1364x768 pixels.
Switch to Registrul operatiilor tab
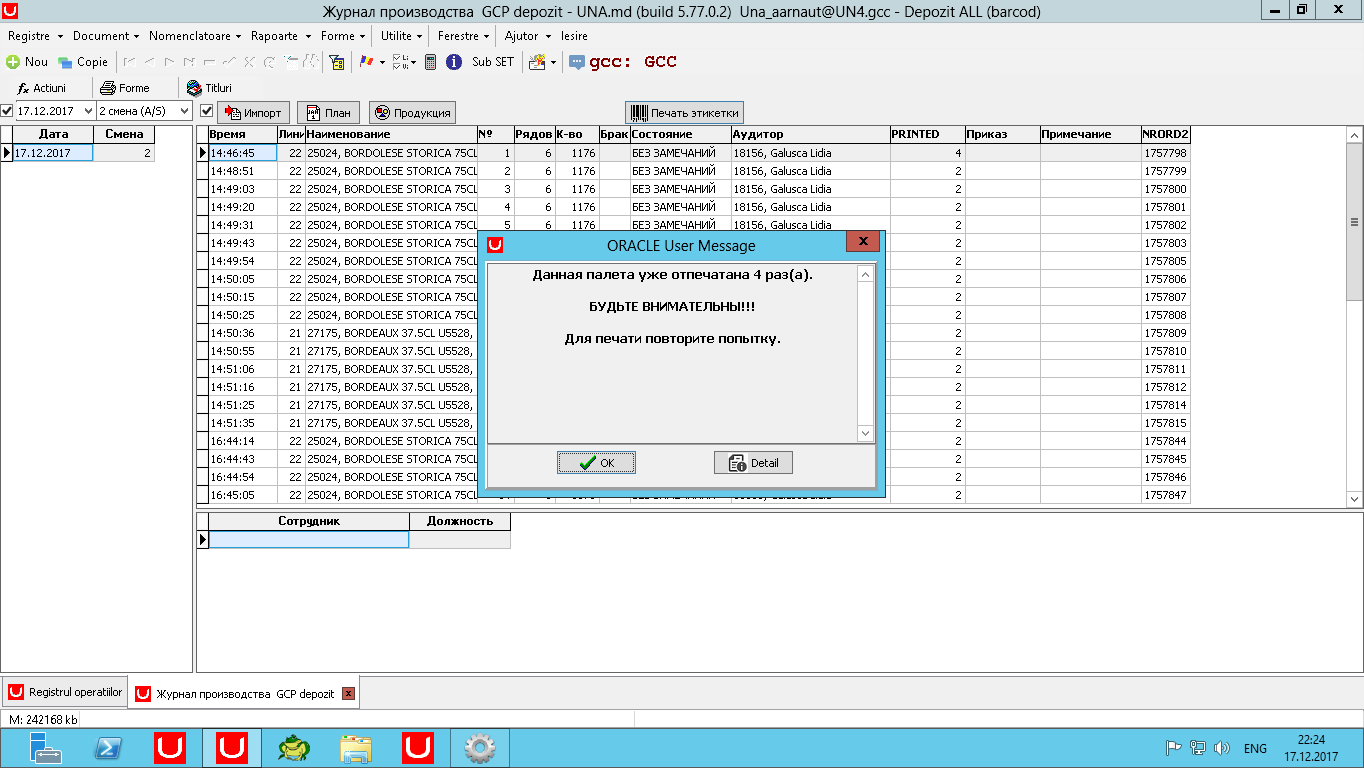65,692
